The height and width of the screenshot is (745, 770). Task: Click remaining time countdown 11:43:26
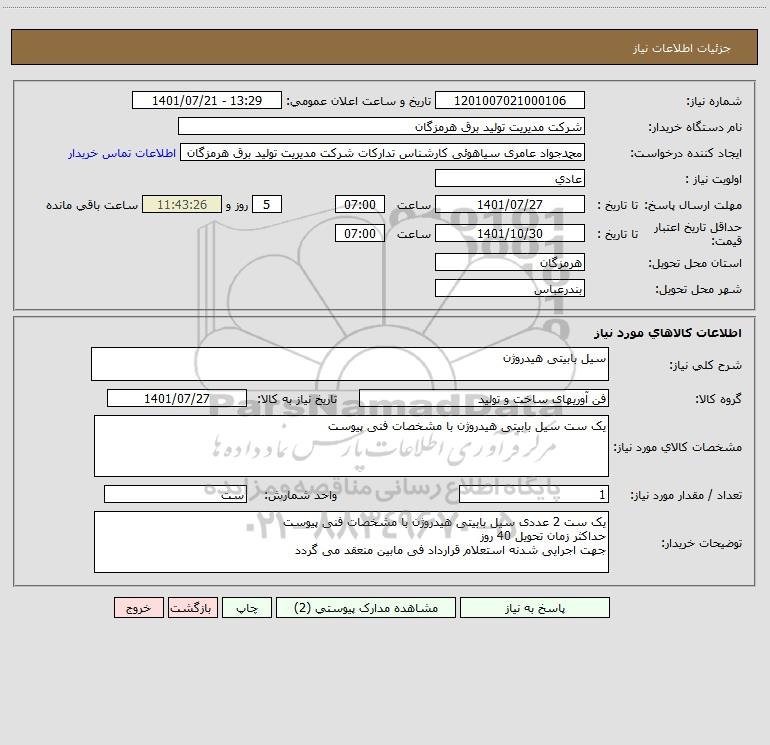tap(182, 204)
